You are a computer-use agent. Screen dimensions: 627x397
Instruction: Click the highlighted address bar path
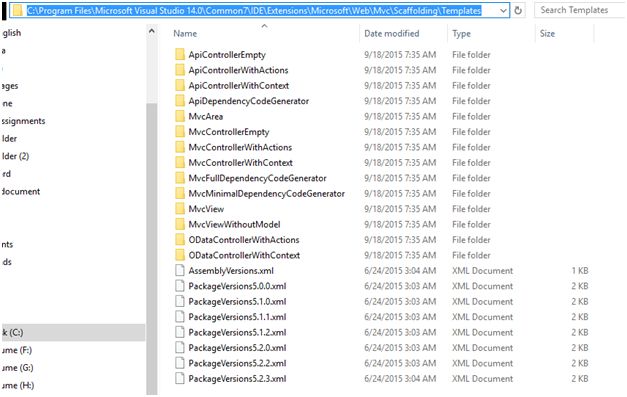[x=254, y=11]
